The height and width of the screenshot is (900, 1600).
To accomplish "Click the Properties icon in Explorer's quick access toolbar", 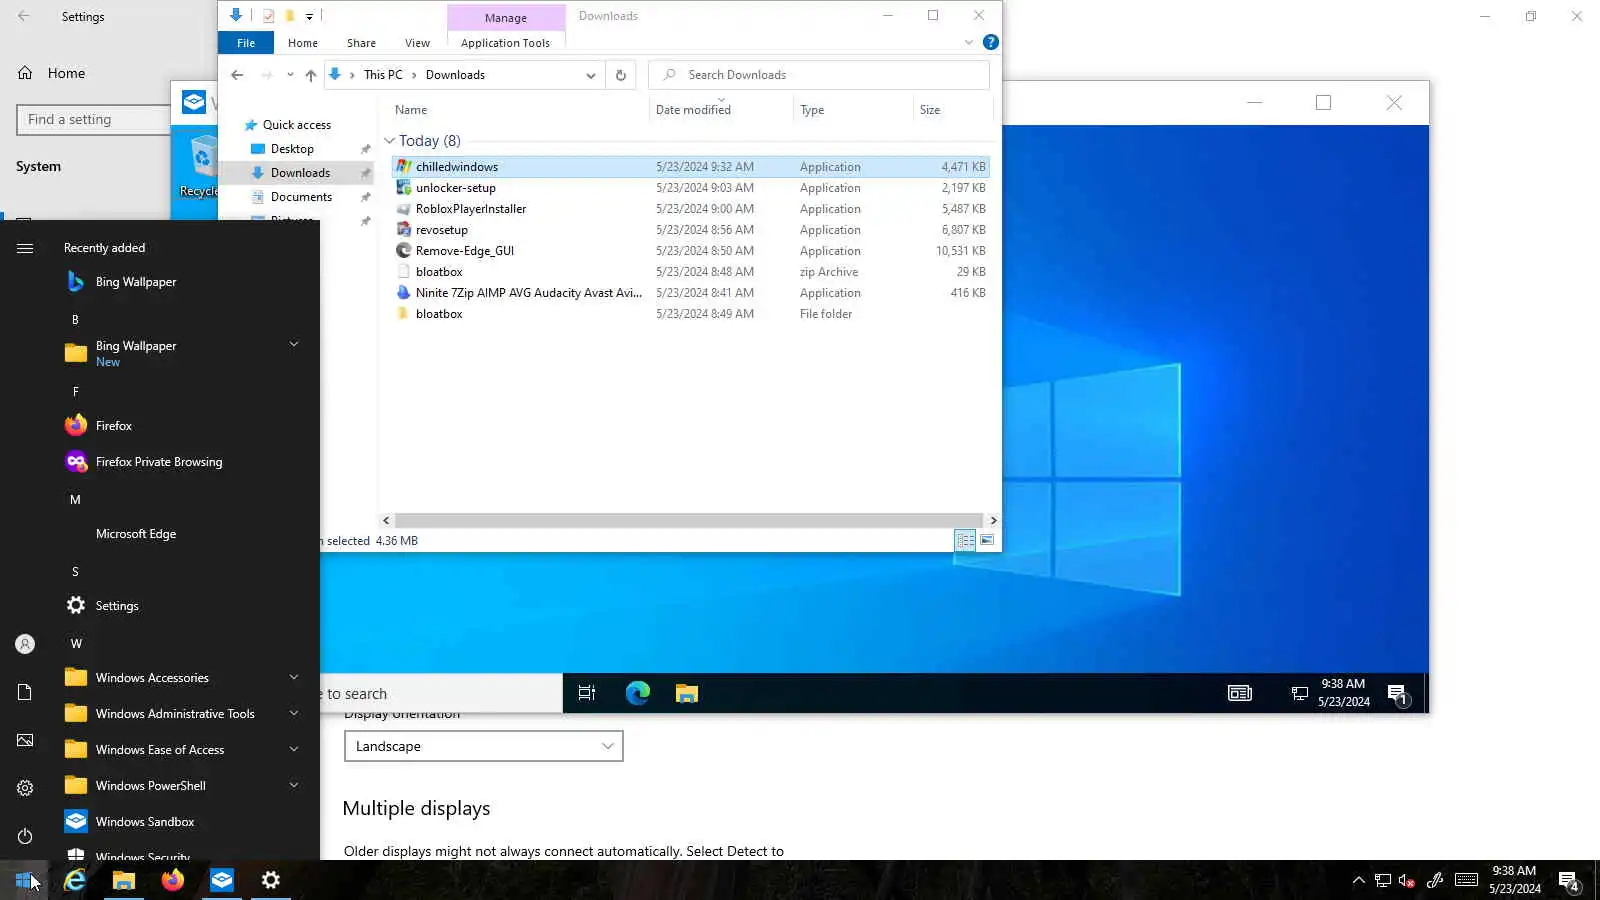I will (268, 16).
